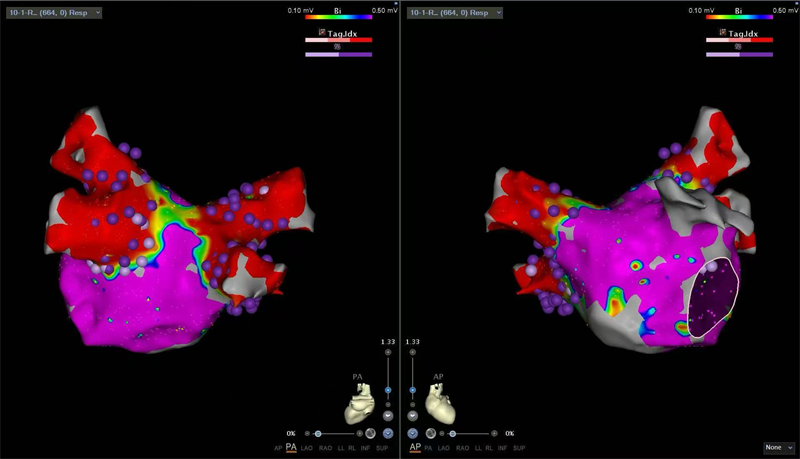Toggle Tag Idx checkbox in left view legend
Viewport: 800px width, 459px height.
(321, 33)
